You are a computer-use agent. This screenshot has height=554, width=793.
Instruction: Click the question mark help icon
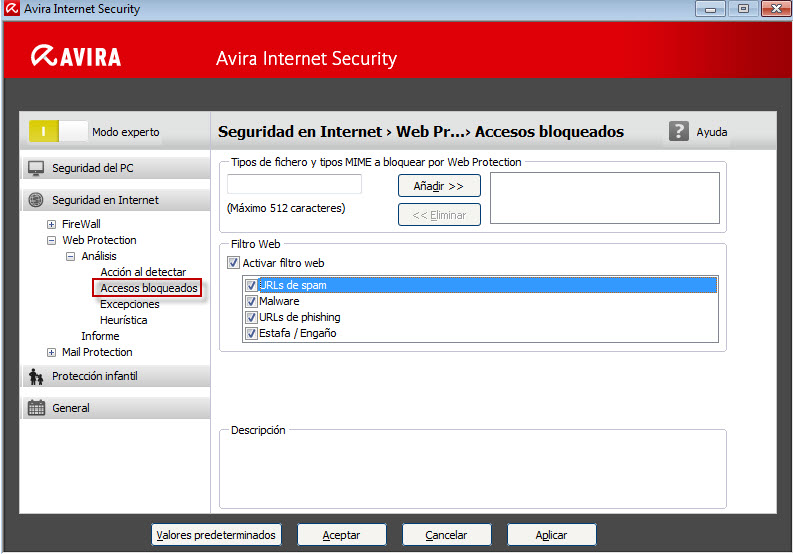coord(678,132)
